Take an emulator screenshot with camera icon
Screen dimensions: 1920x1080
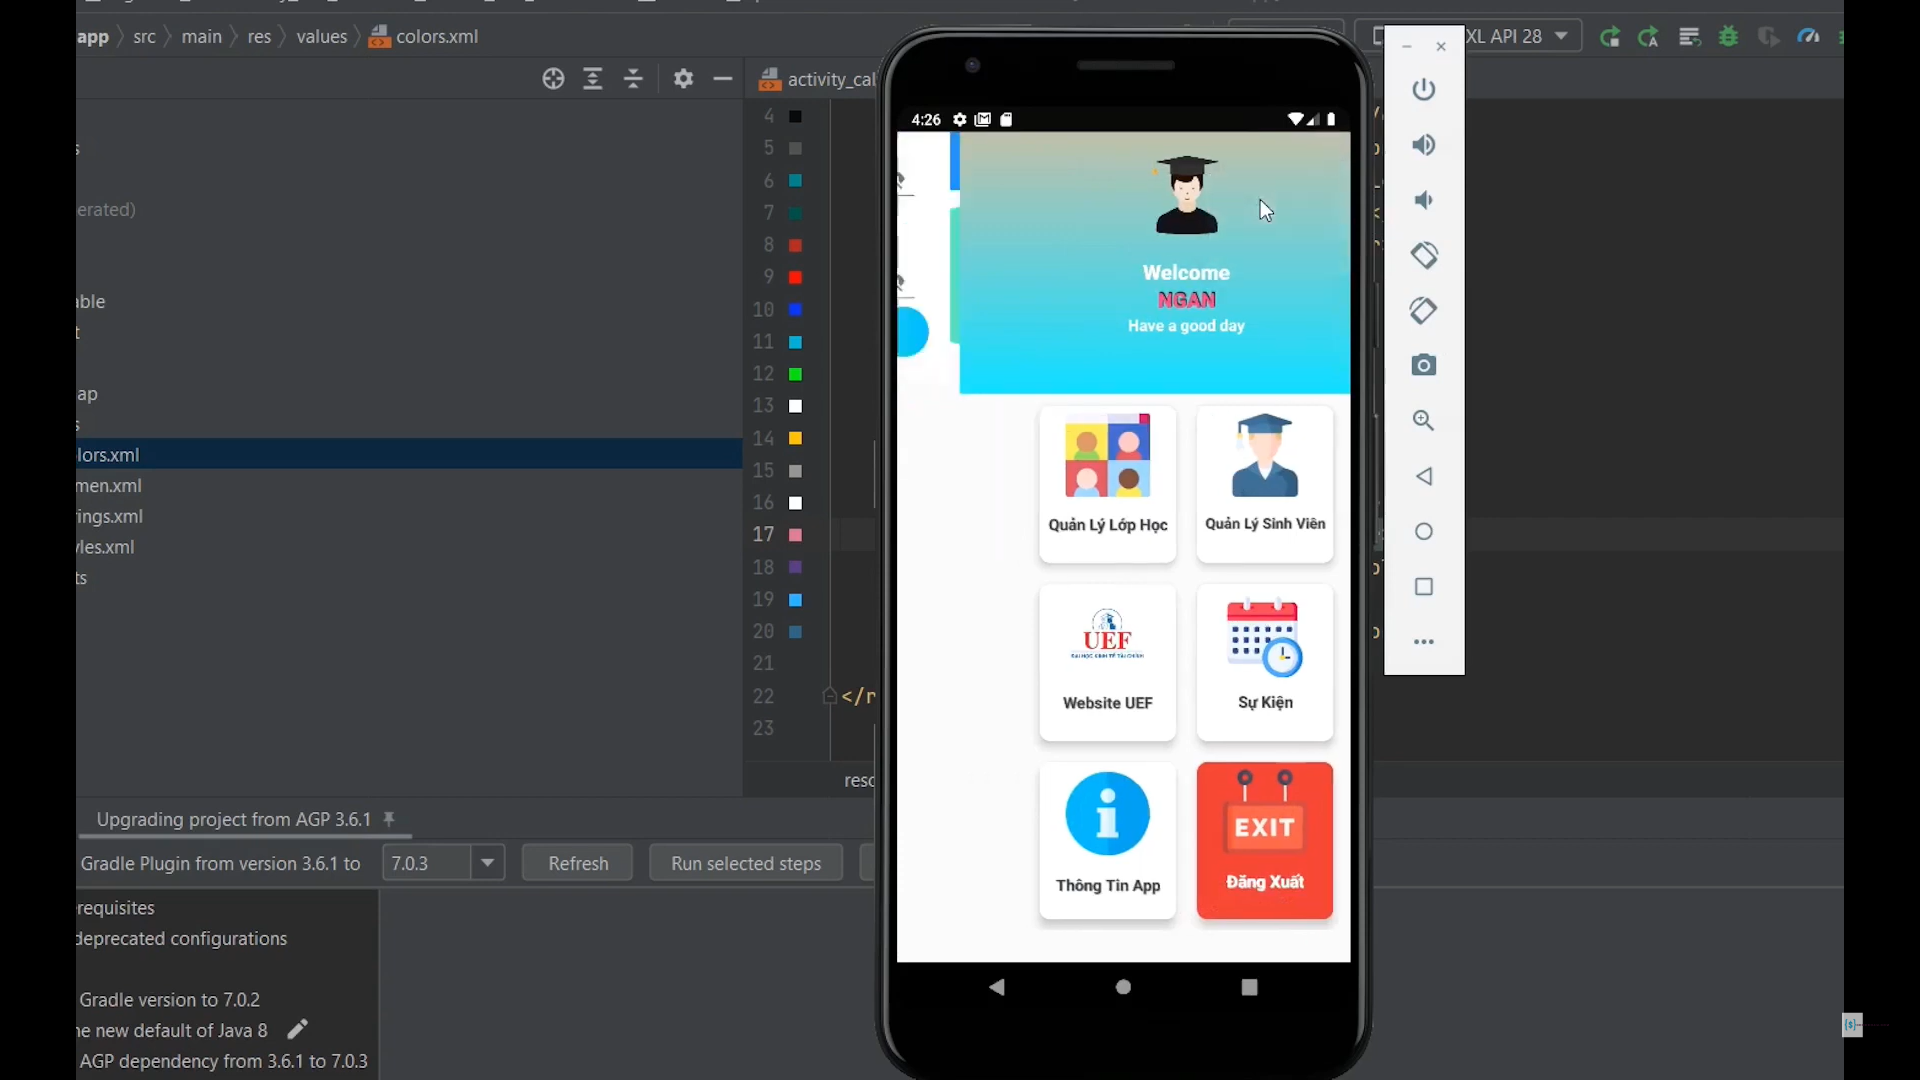[x=1424, y=365]
